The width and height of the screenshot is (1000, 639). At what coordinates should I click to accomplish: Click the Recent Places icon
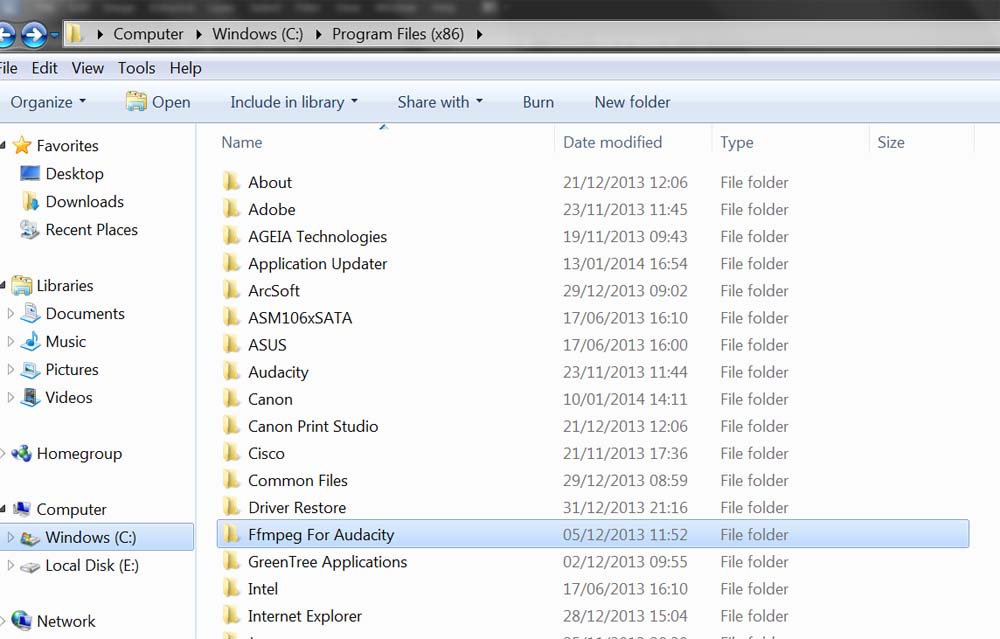30,230
